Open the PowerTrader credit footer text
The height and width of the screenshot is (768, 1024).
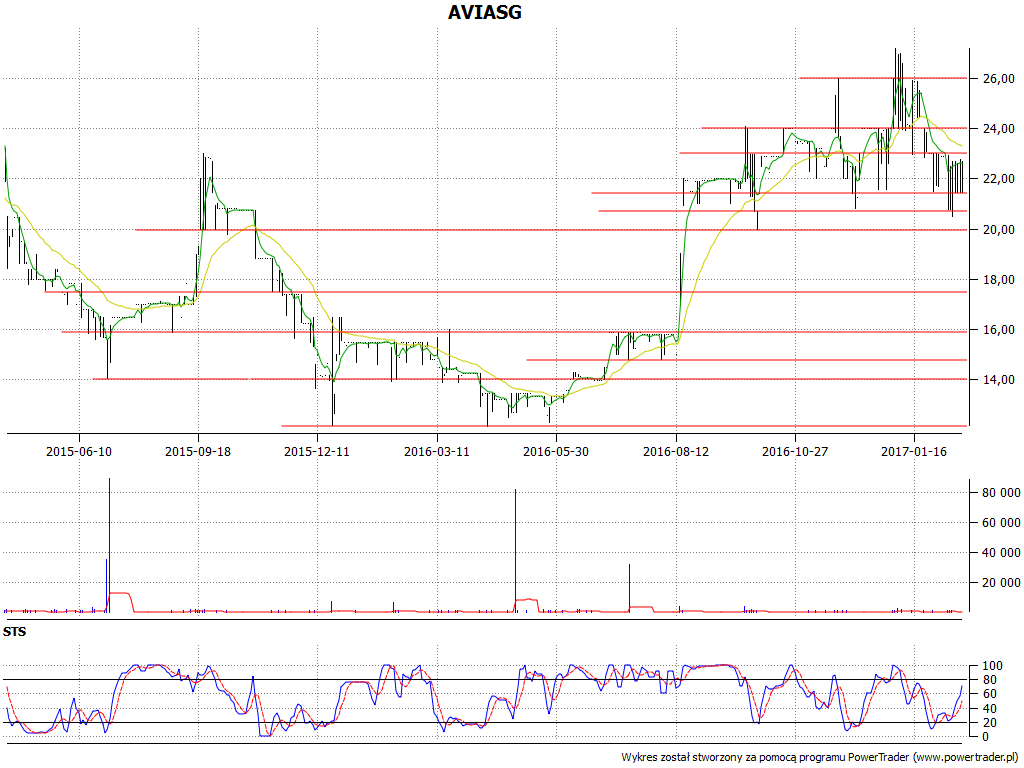[820, 758]
